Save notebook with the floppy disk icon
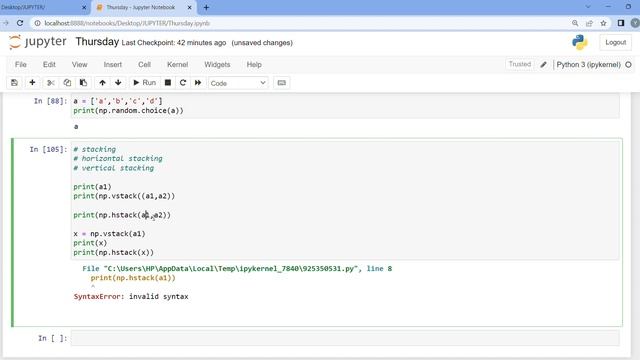 tap(14, 83)
